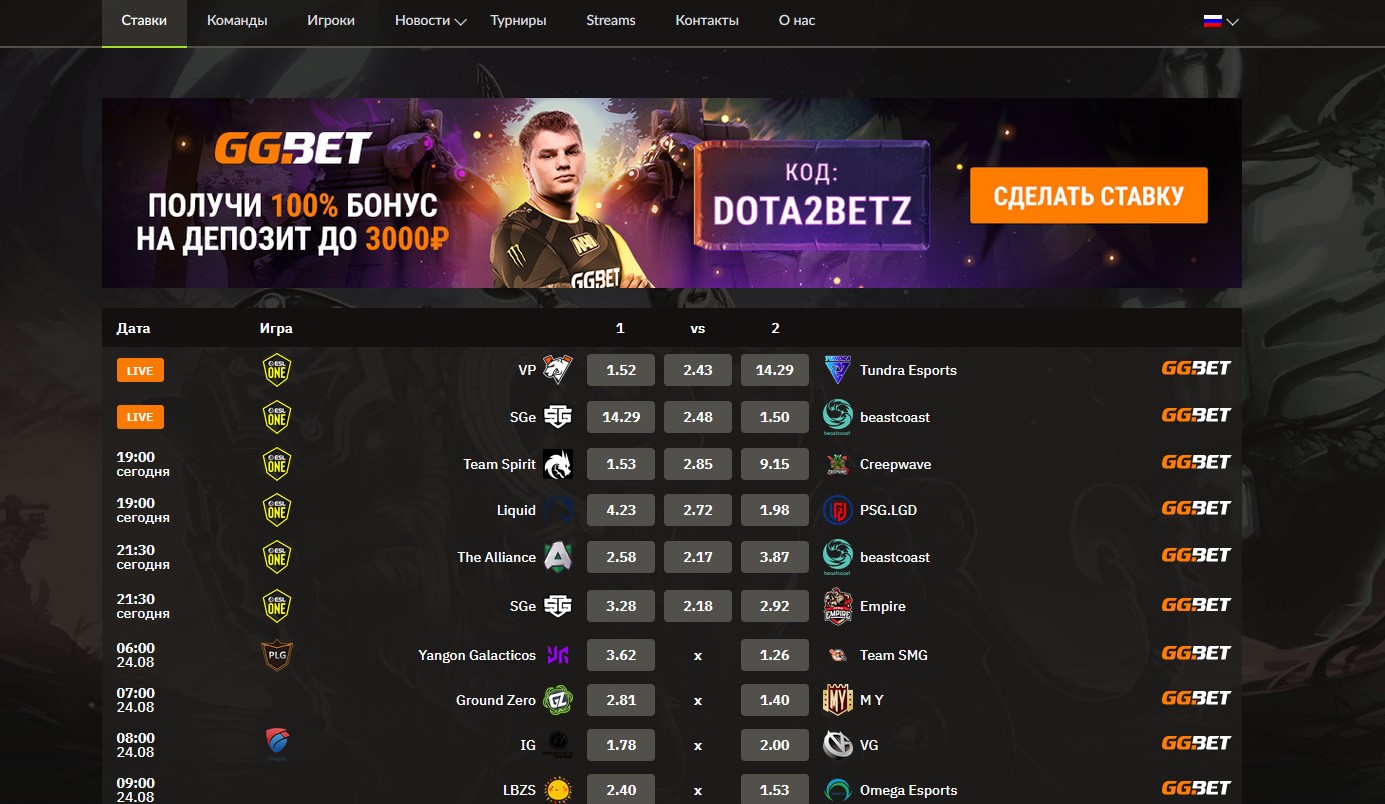This screenshot has width=1385, height=804.
Task: Click the GGBET logo in VG row
Action: click(1196, 743)
